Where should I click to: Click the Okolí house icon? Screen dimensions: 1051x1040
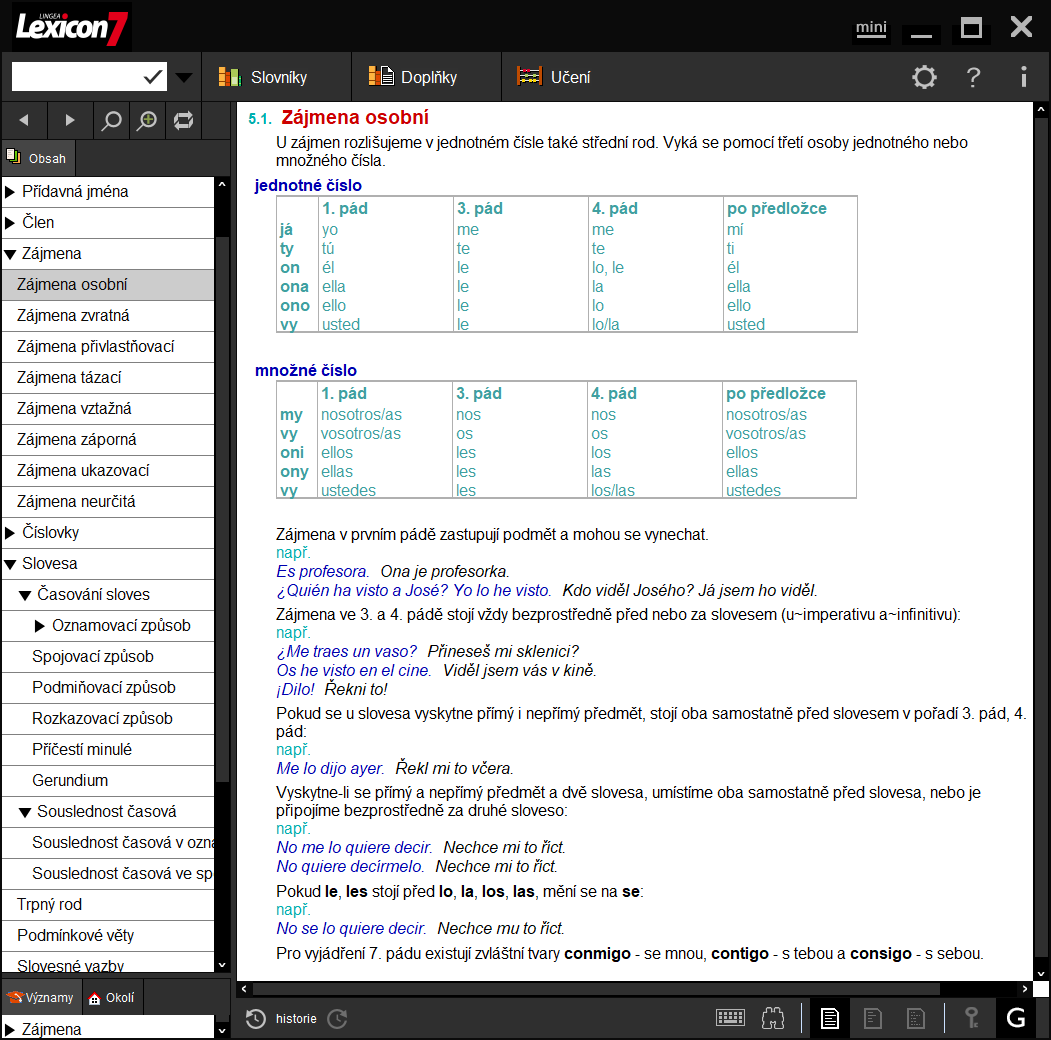[x=95, y=998]
